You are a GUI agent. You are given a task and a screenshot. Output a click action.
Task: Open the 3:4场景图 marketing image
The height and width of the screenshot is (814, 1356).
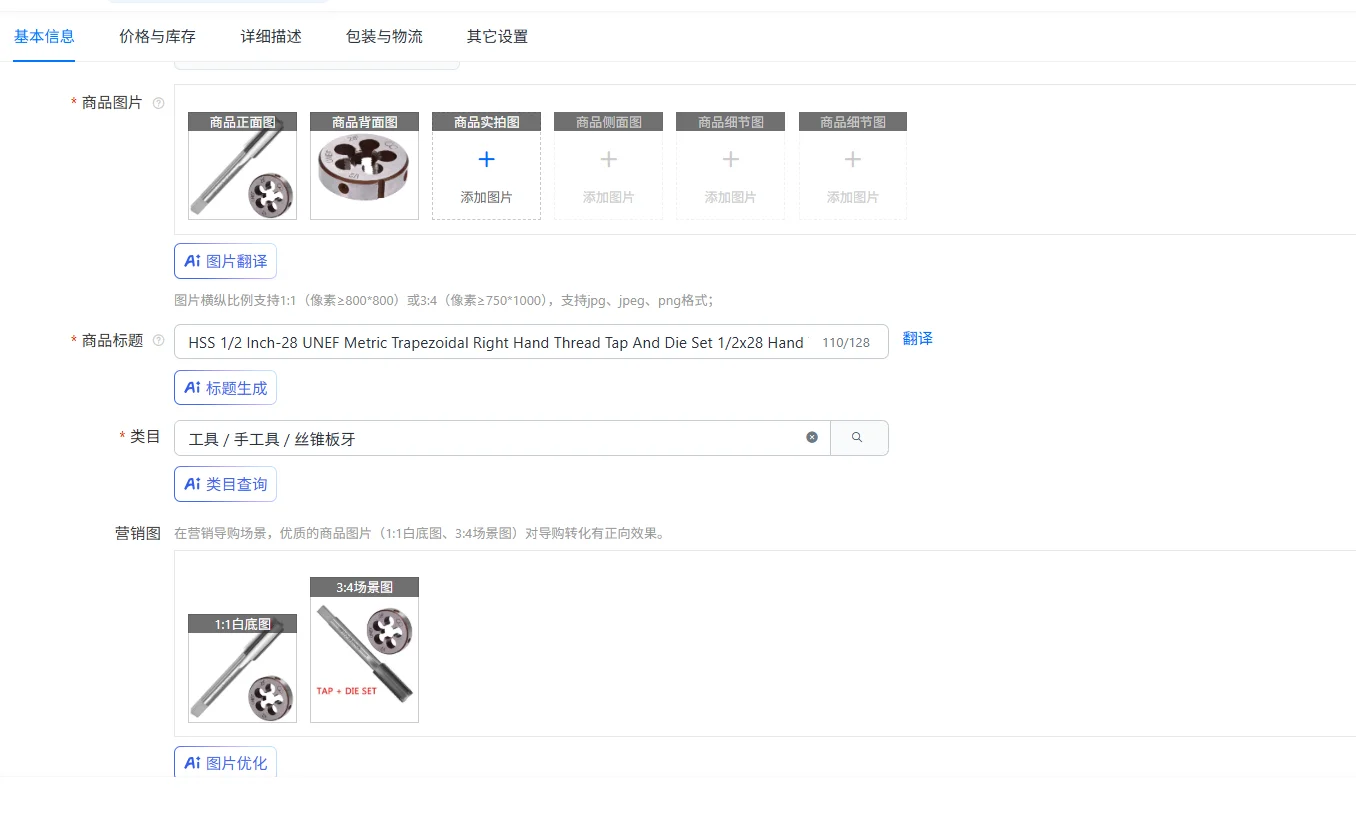(364, 650)
